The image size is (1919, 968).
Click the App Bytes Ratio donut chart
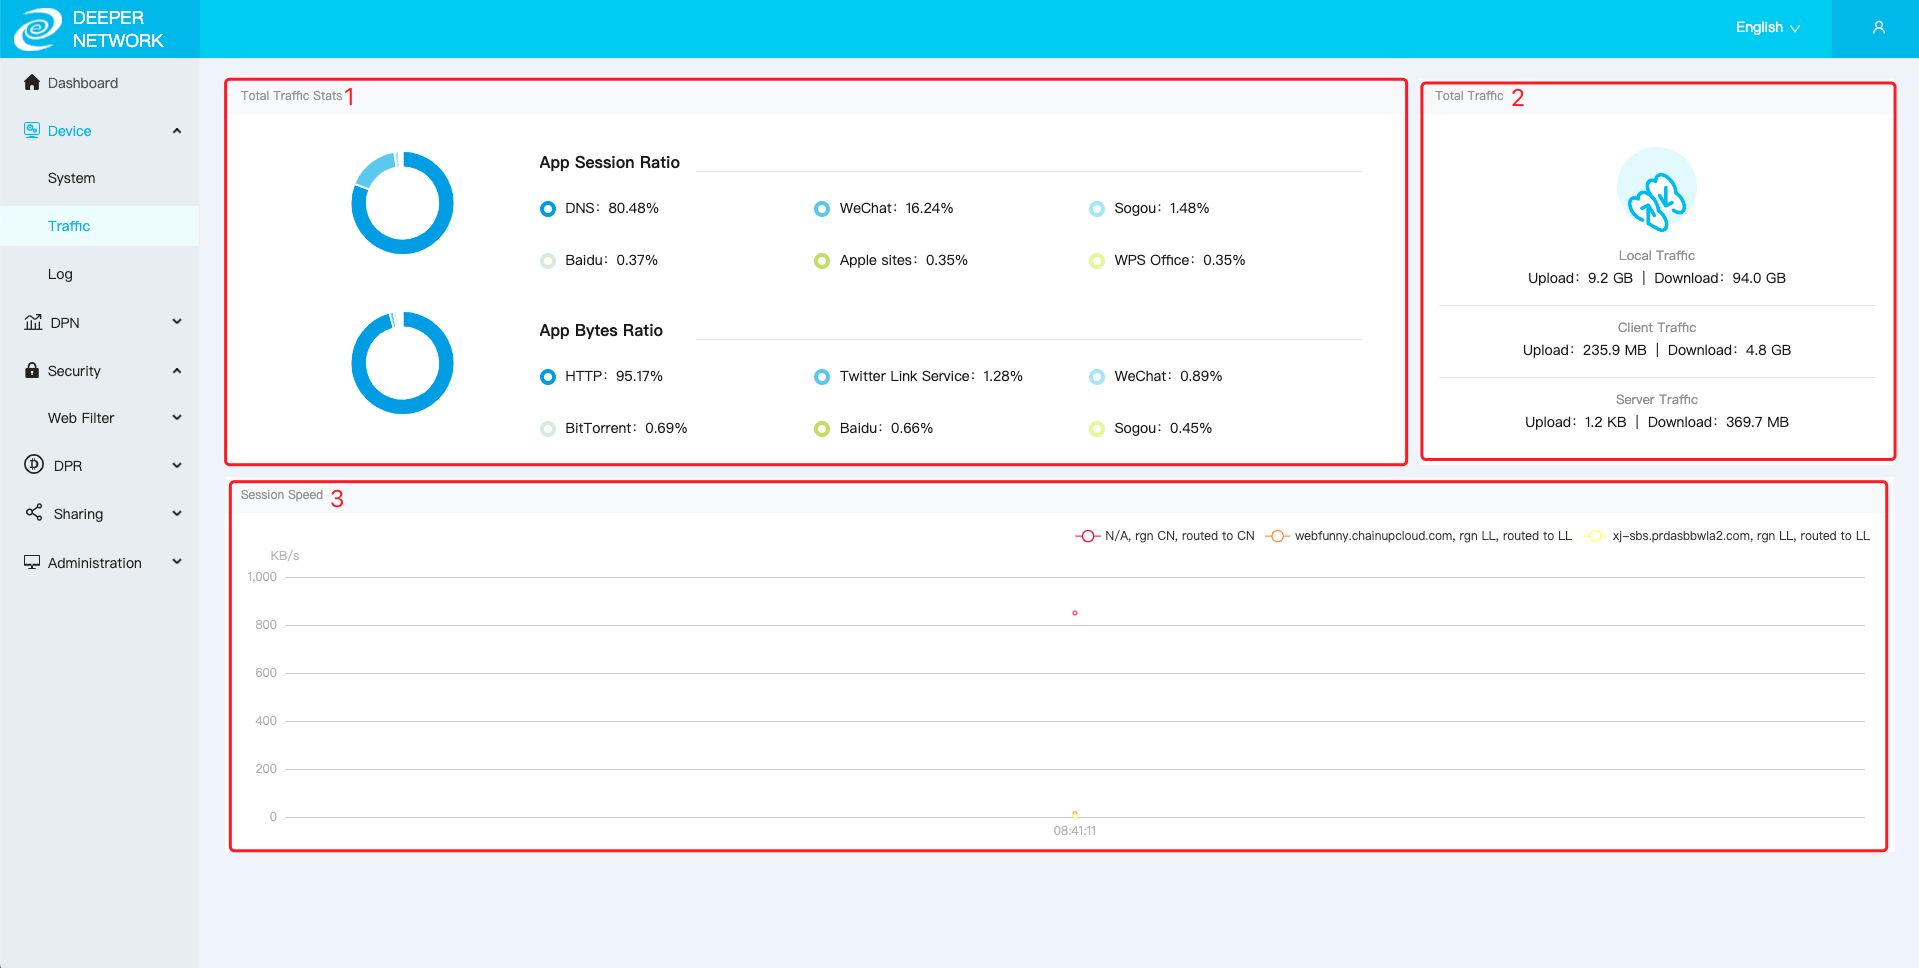click(x=402, y=363)
